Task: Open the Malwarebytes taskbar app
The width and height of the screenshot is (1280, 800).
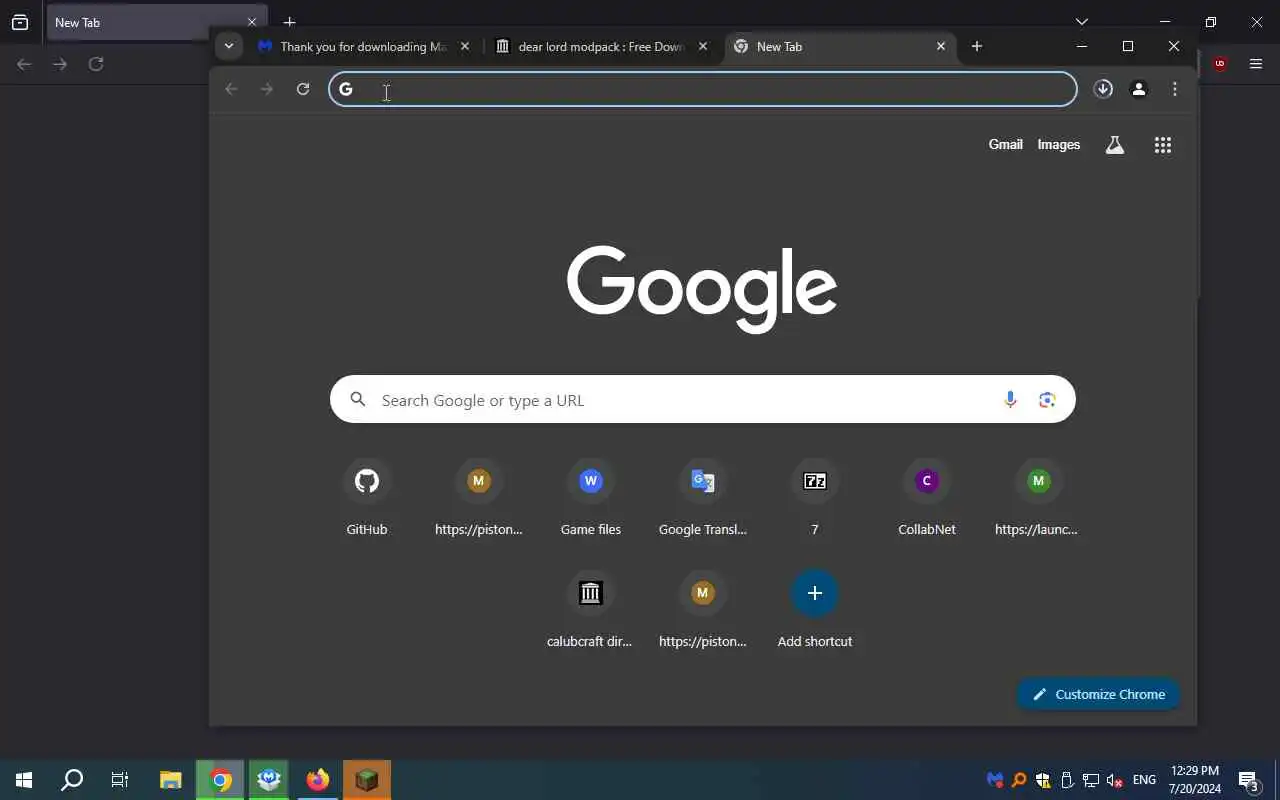Action: pos(269,780)
